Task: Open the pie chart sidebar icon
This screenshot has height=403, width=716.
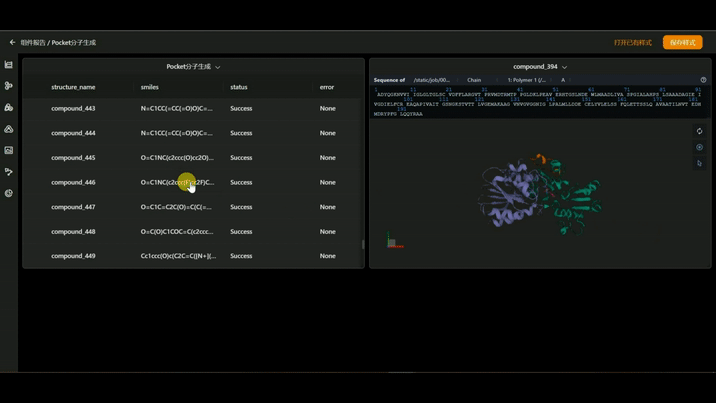Action: [x=9, y=193]
